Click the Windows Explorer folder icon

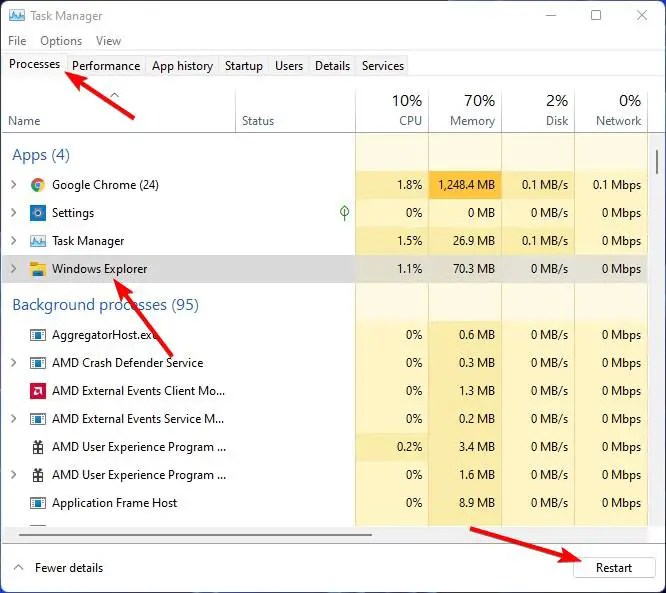click(x=38, y=269)
